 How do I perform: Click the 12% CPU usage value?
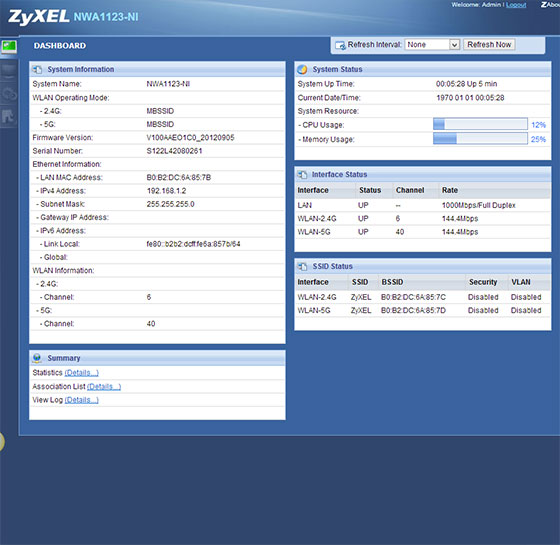(538, 125)
